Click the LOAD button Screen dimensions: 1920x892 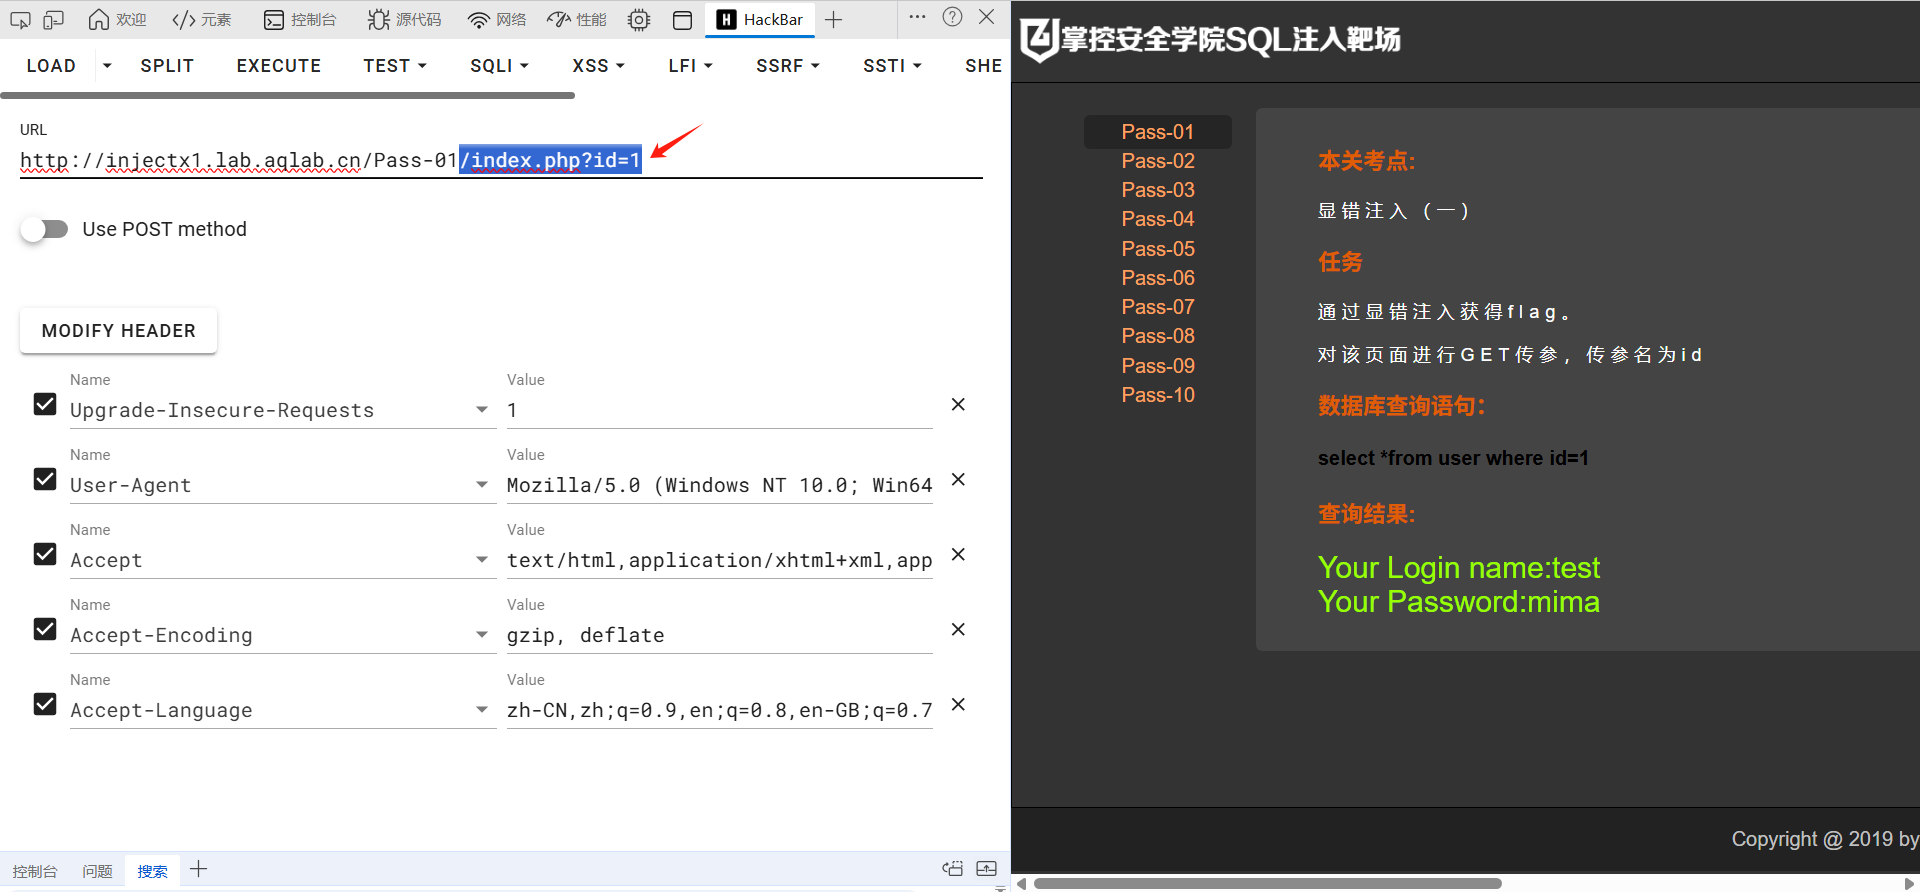coord(51,65)
